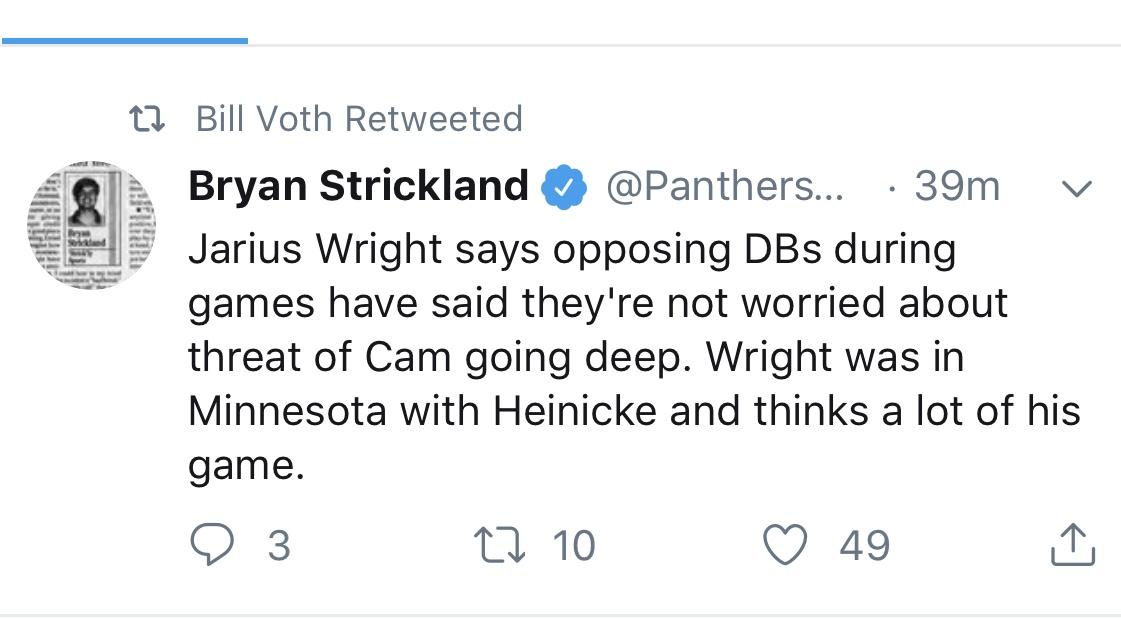Expand the tweet options chevron
Viewport: 1121px width, 619px height.
tap(1077, 189)
